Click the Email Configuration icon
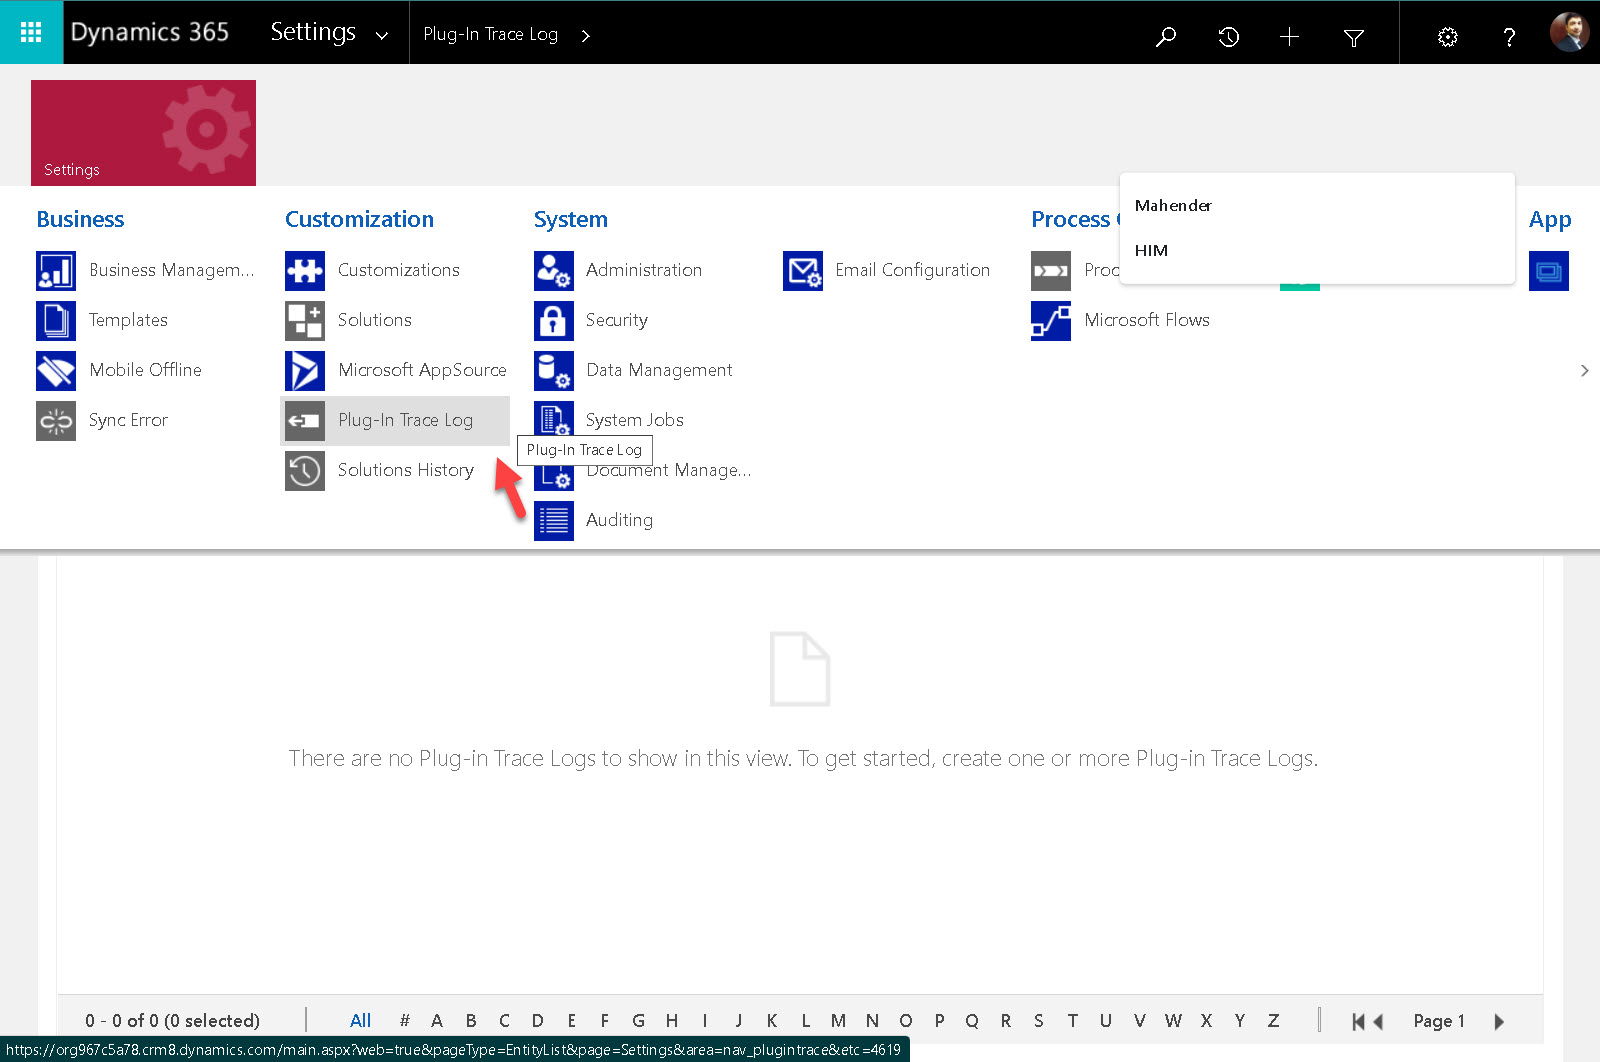This screenshot has width=1600, height=1062. pos(803,271)
